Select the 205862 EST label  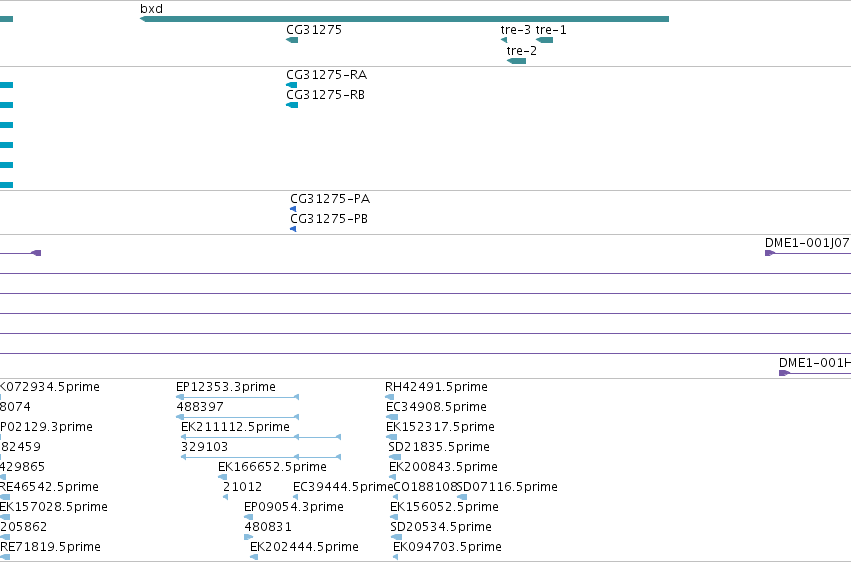tap(24, 527)
